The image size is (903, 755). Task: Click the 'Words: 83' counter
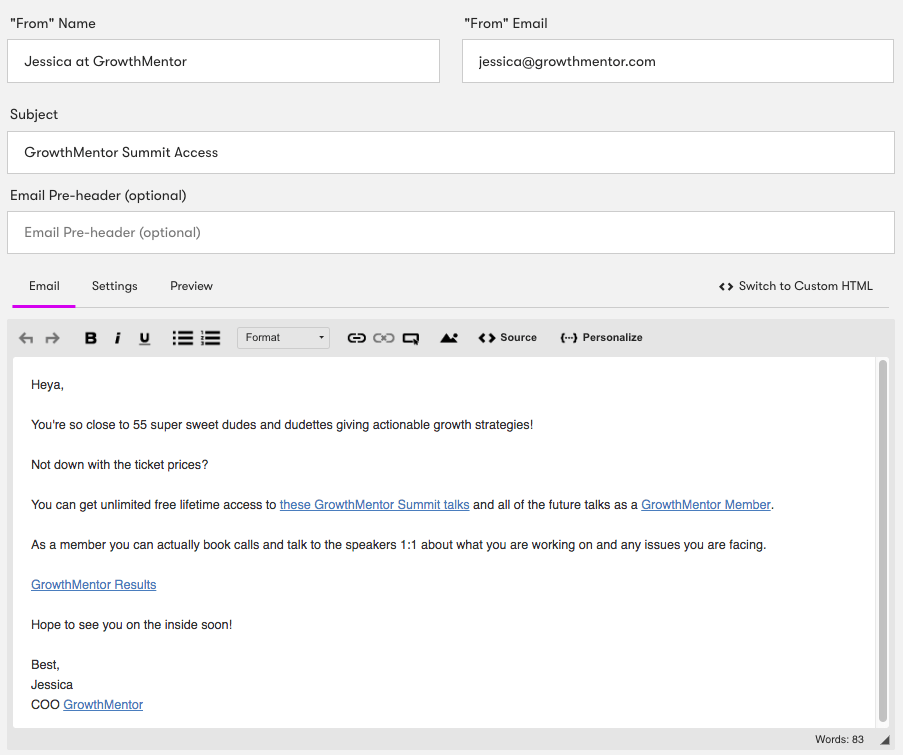click(x=839, y=739)
